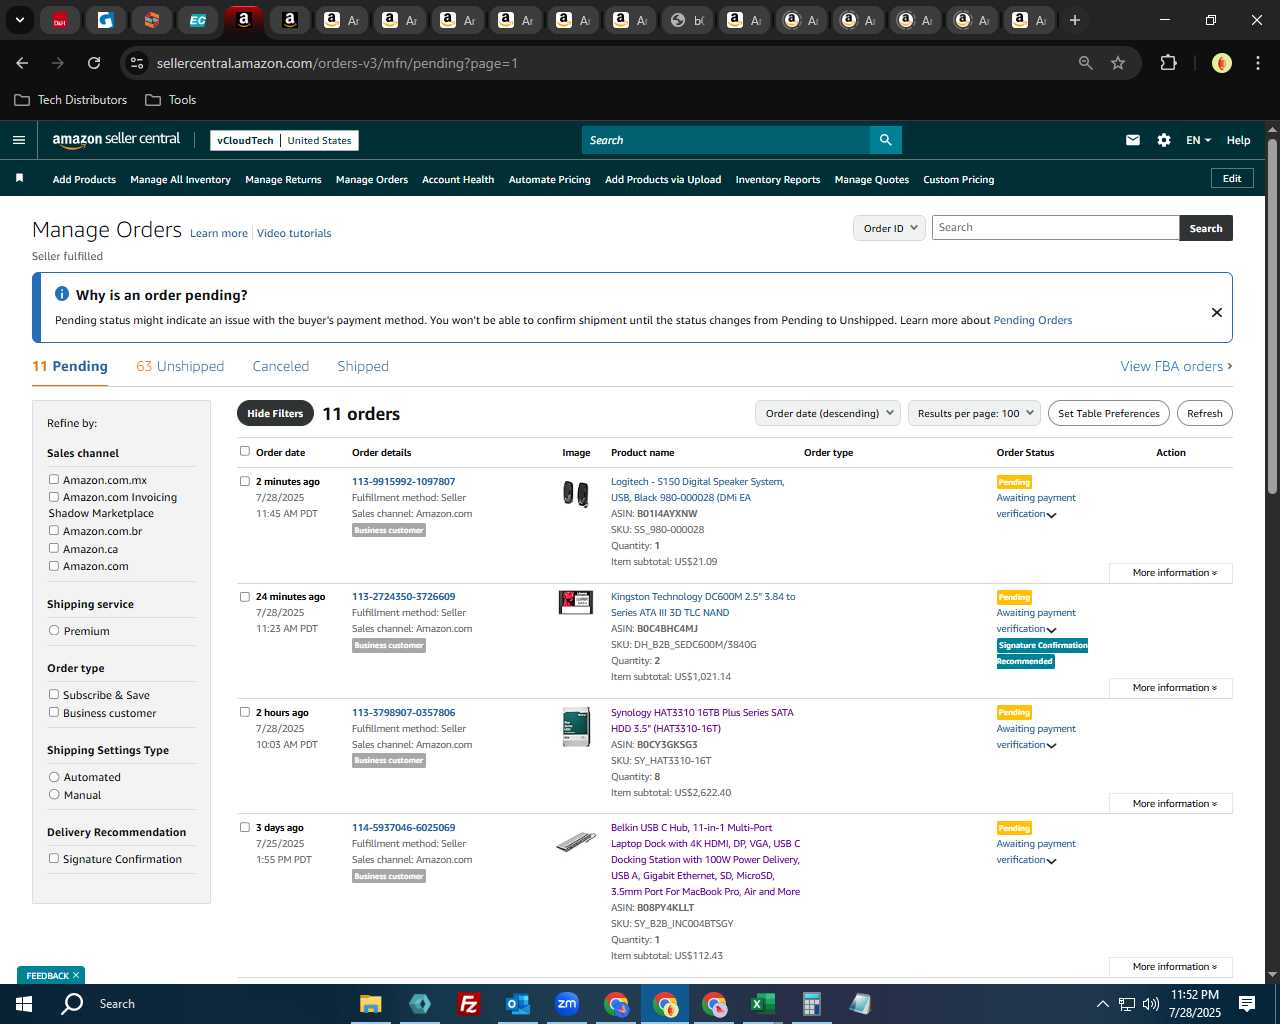Open Manage All Inventory menu item
The width and height of the screenshot is (1280, 1024).
click(180, 180)
